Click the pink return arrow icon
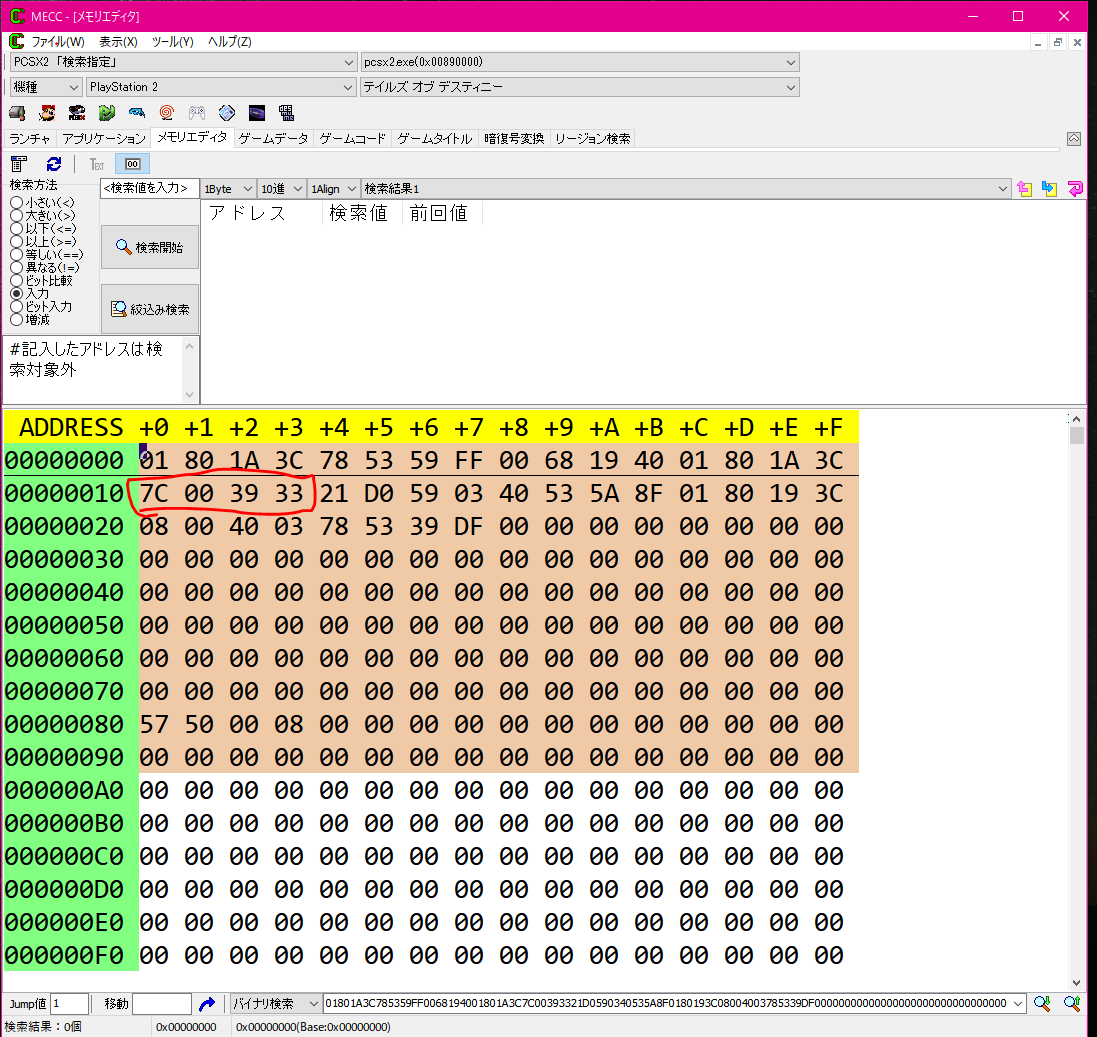This screenshot has height=1037, width=1097. (1075, 188)
